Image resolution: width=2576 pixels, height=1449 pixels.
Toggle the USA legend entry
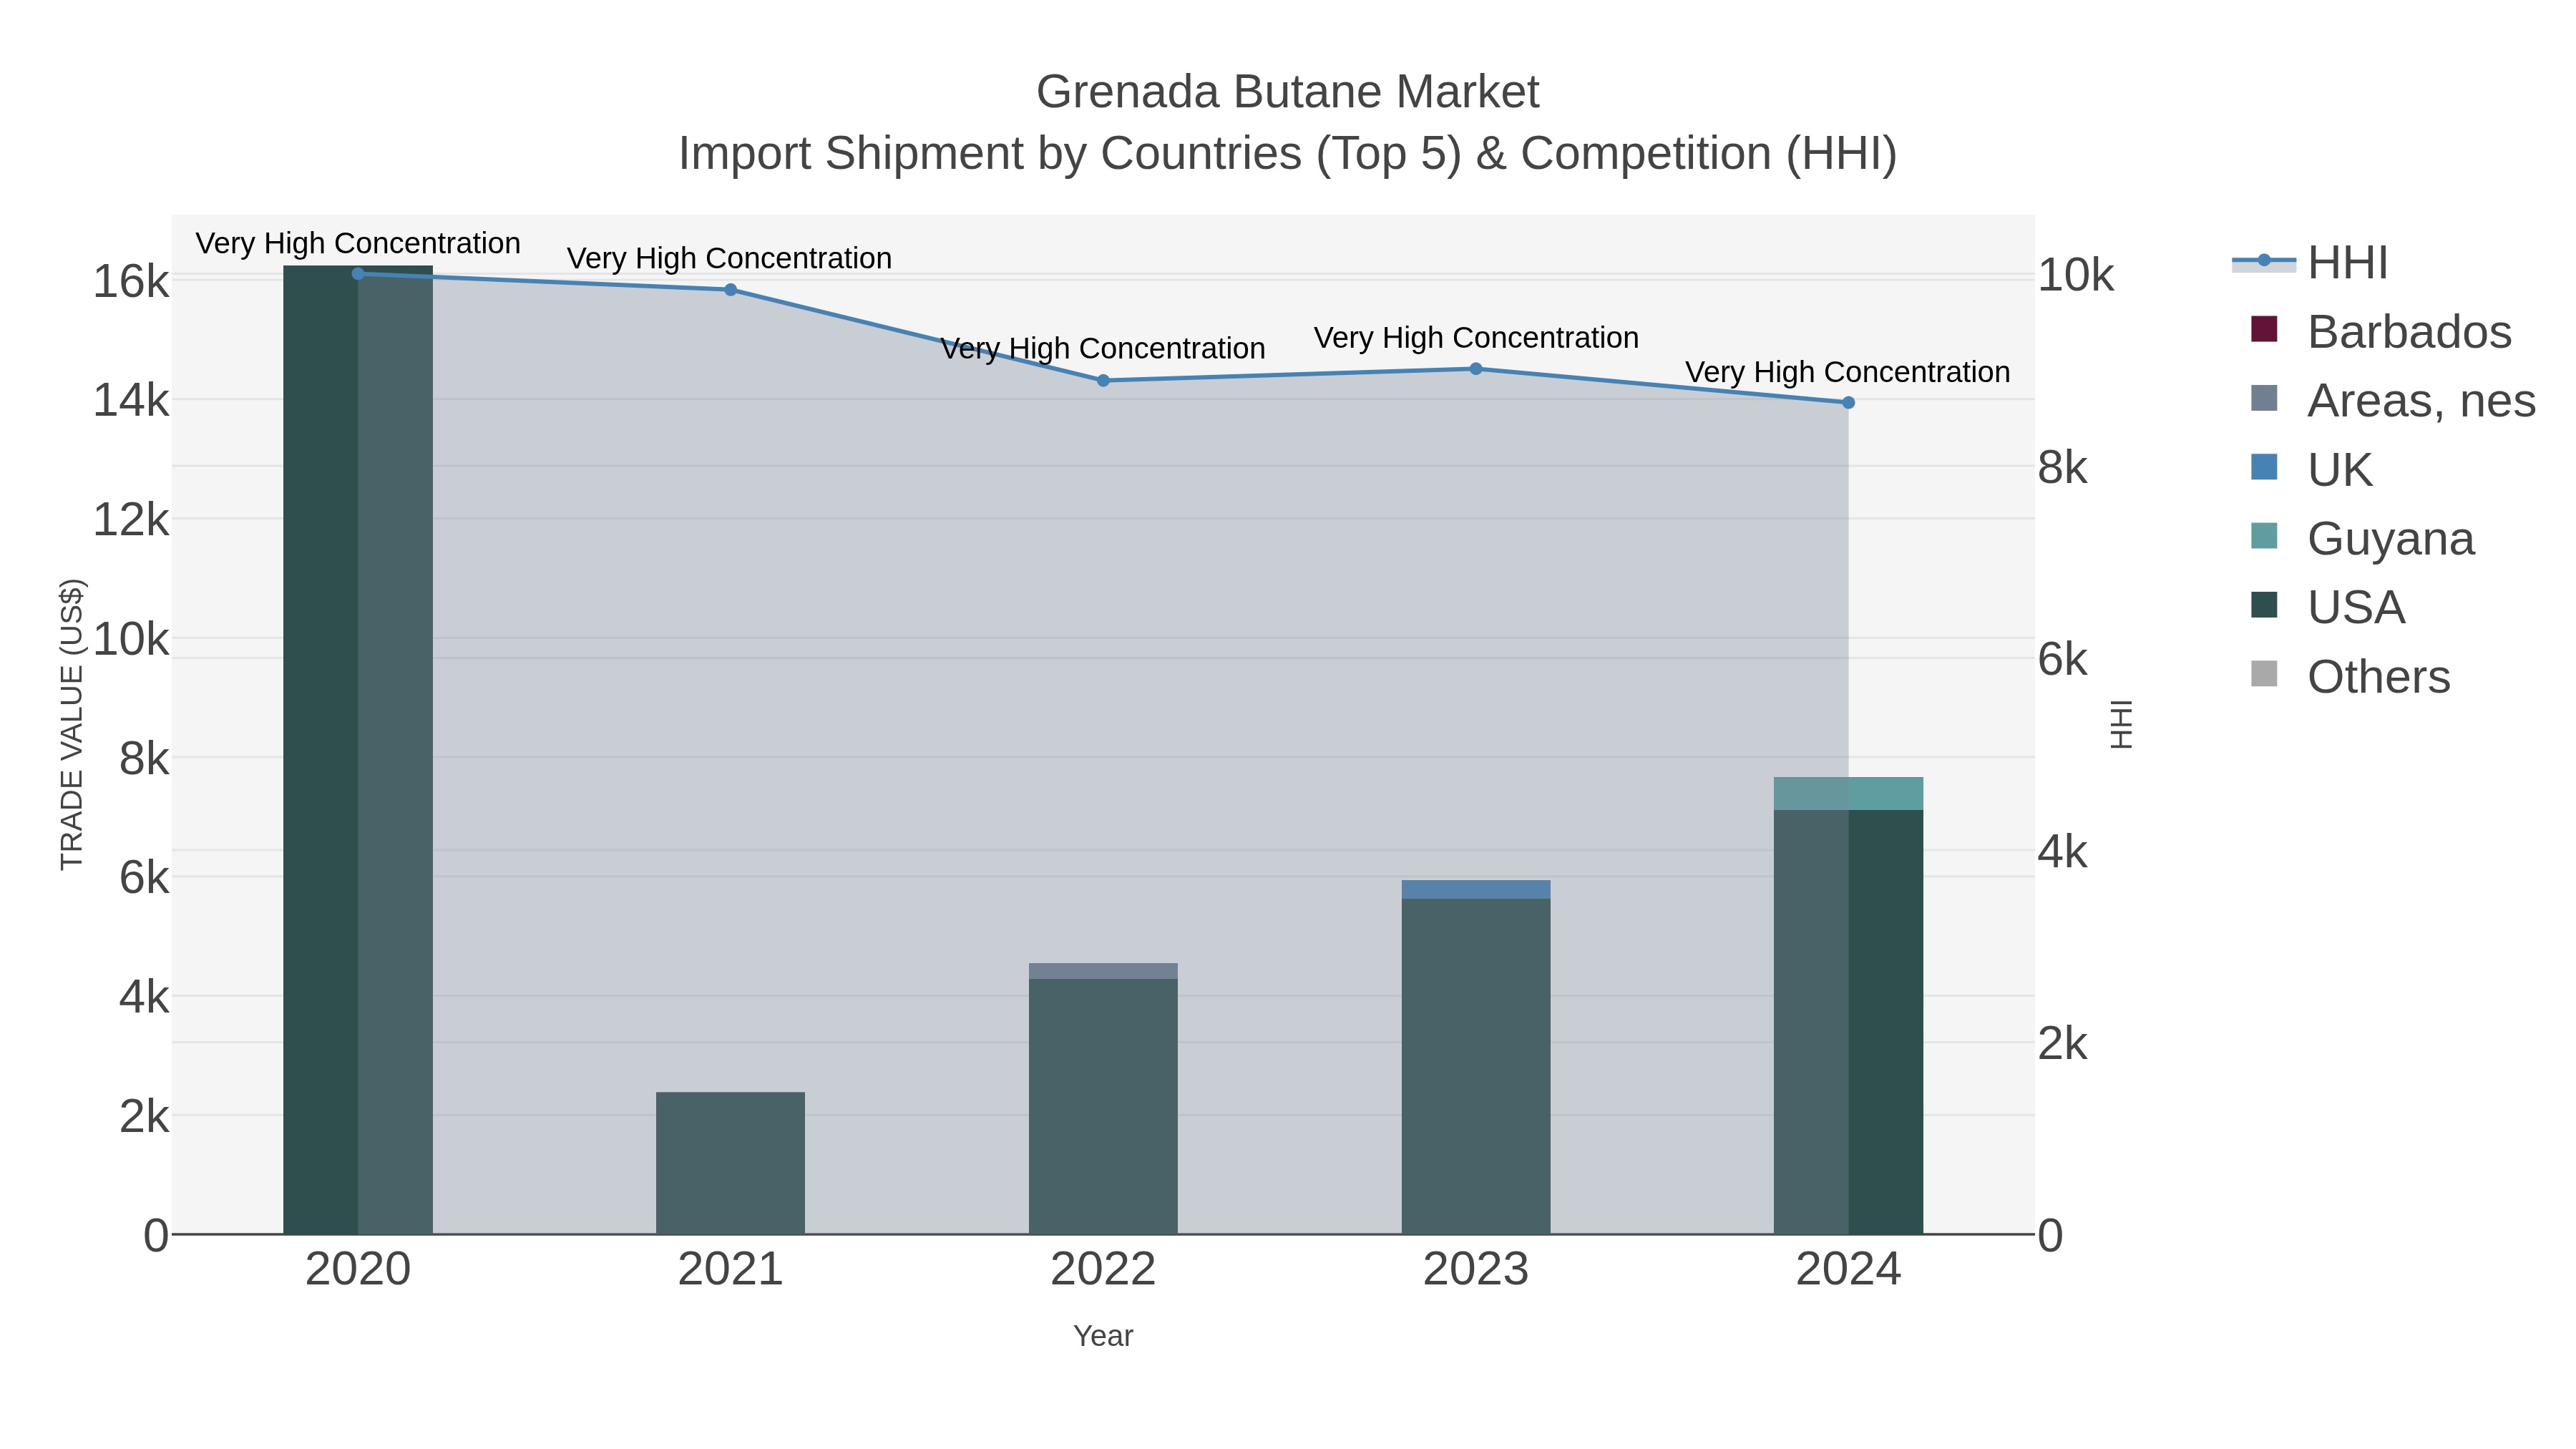click(x=2327, y=608)
